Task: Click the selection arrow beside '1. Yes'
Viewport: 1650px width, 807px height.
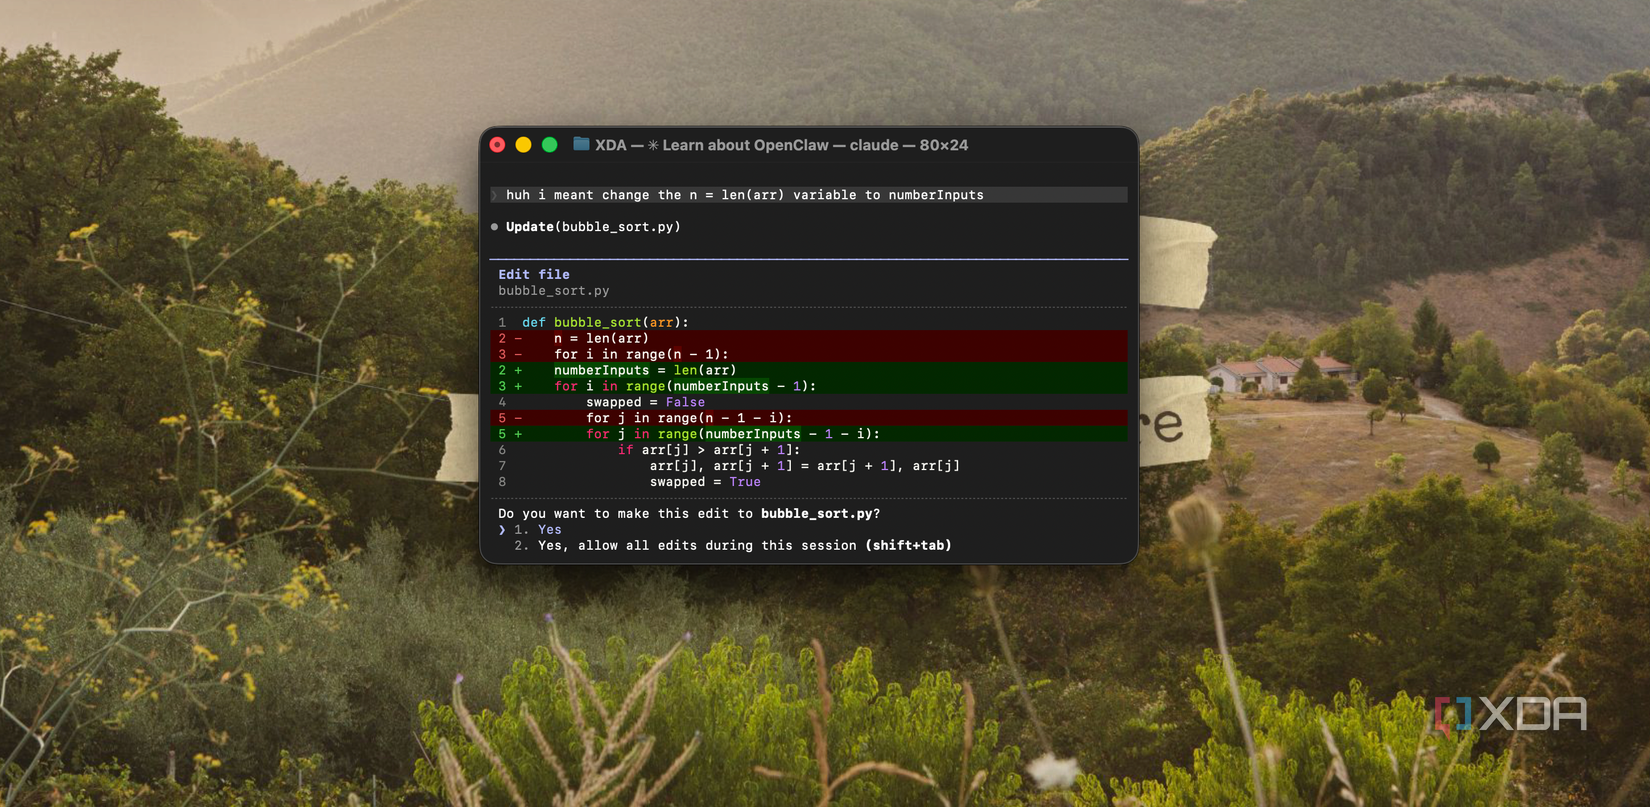Action: 502,530
